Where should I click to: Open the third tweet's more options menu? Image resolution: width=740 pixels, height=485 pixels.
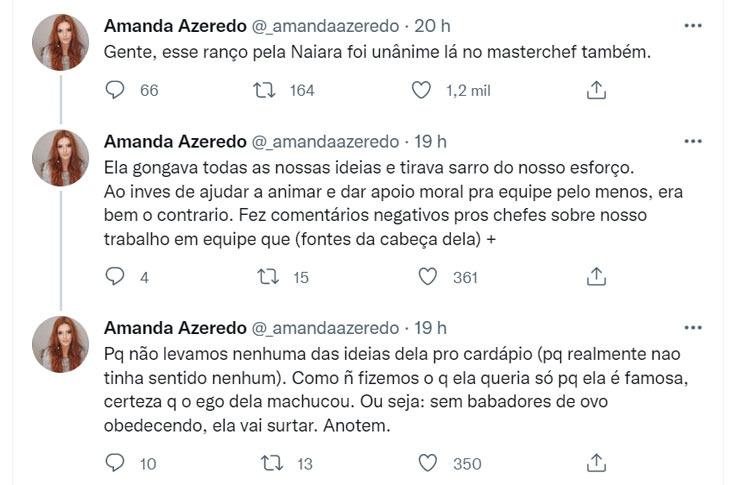pos(692,328)
